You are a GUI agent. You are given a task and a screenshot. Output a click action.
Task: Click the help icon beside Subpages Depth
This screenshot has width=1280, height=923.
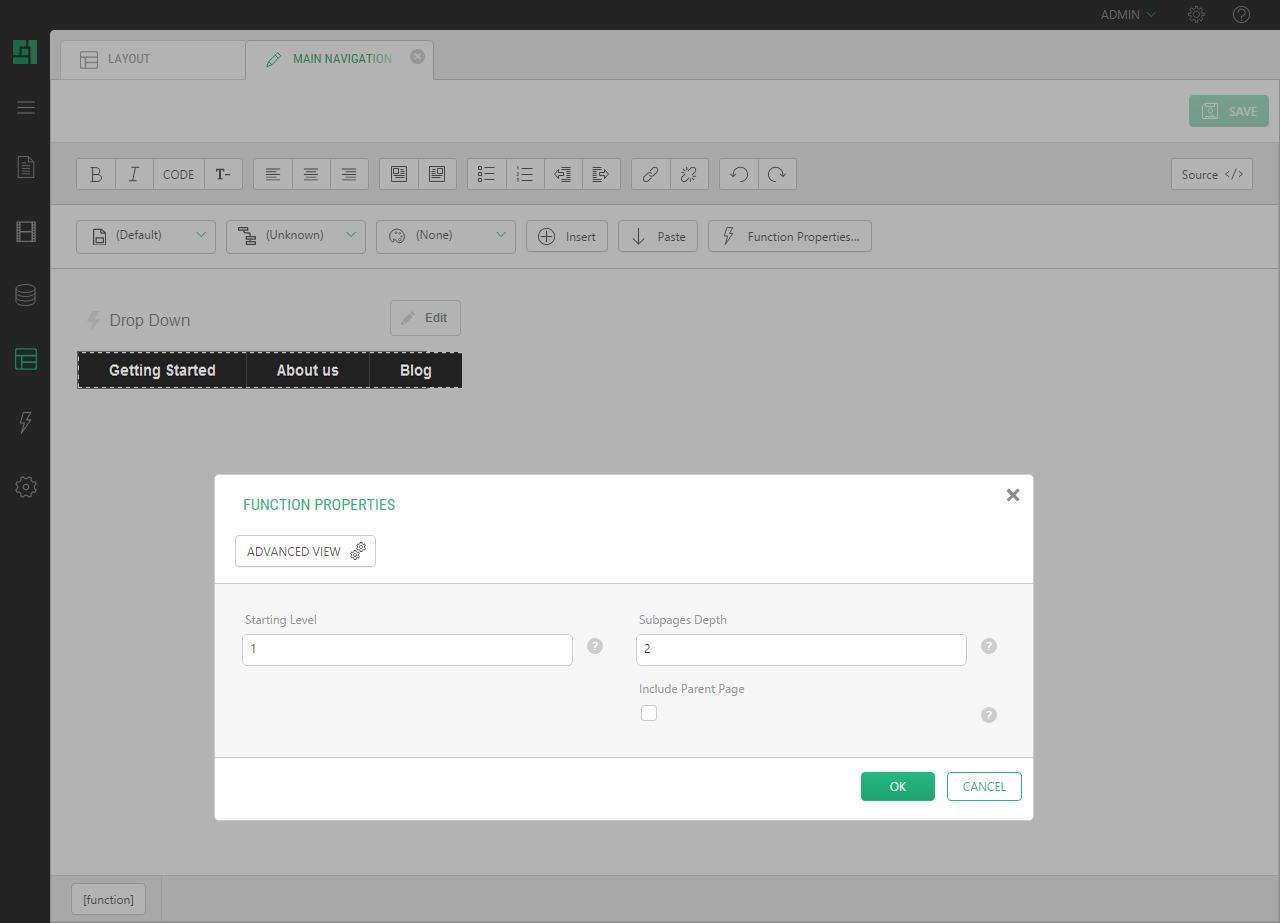[989, 646]
